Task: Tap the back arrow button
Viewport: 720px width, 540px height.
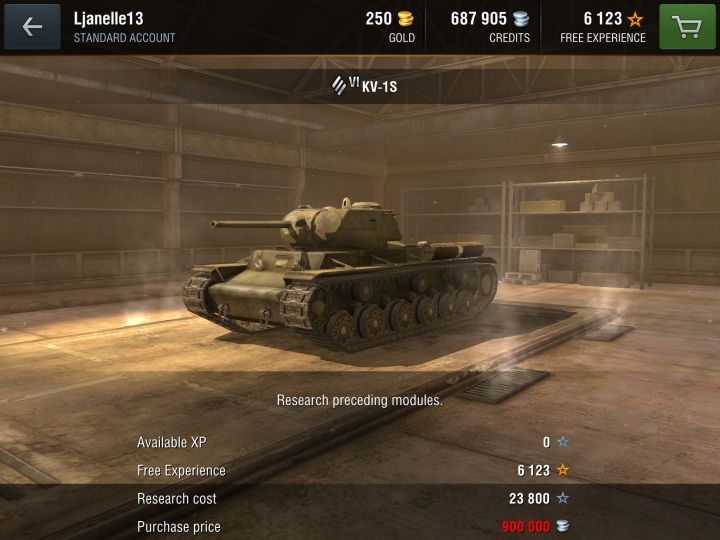Action: [32, 27]
